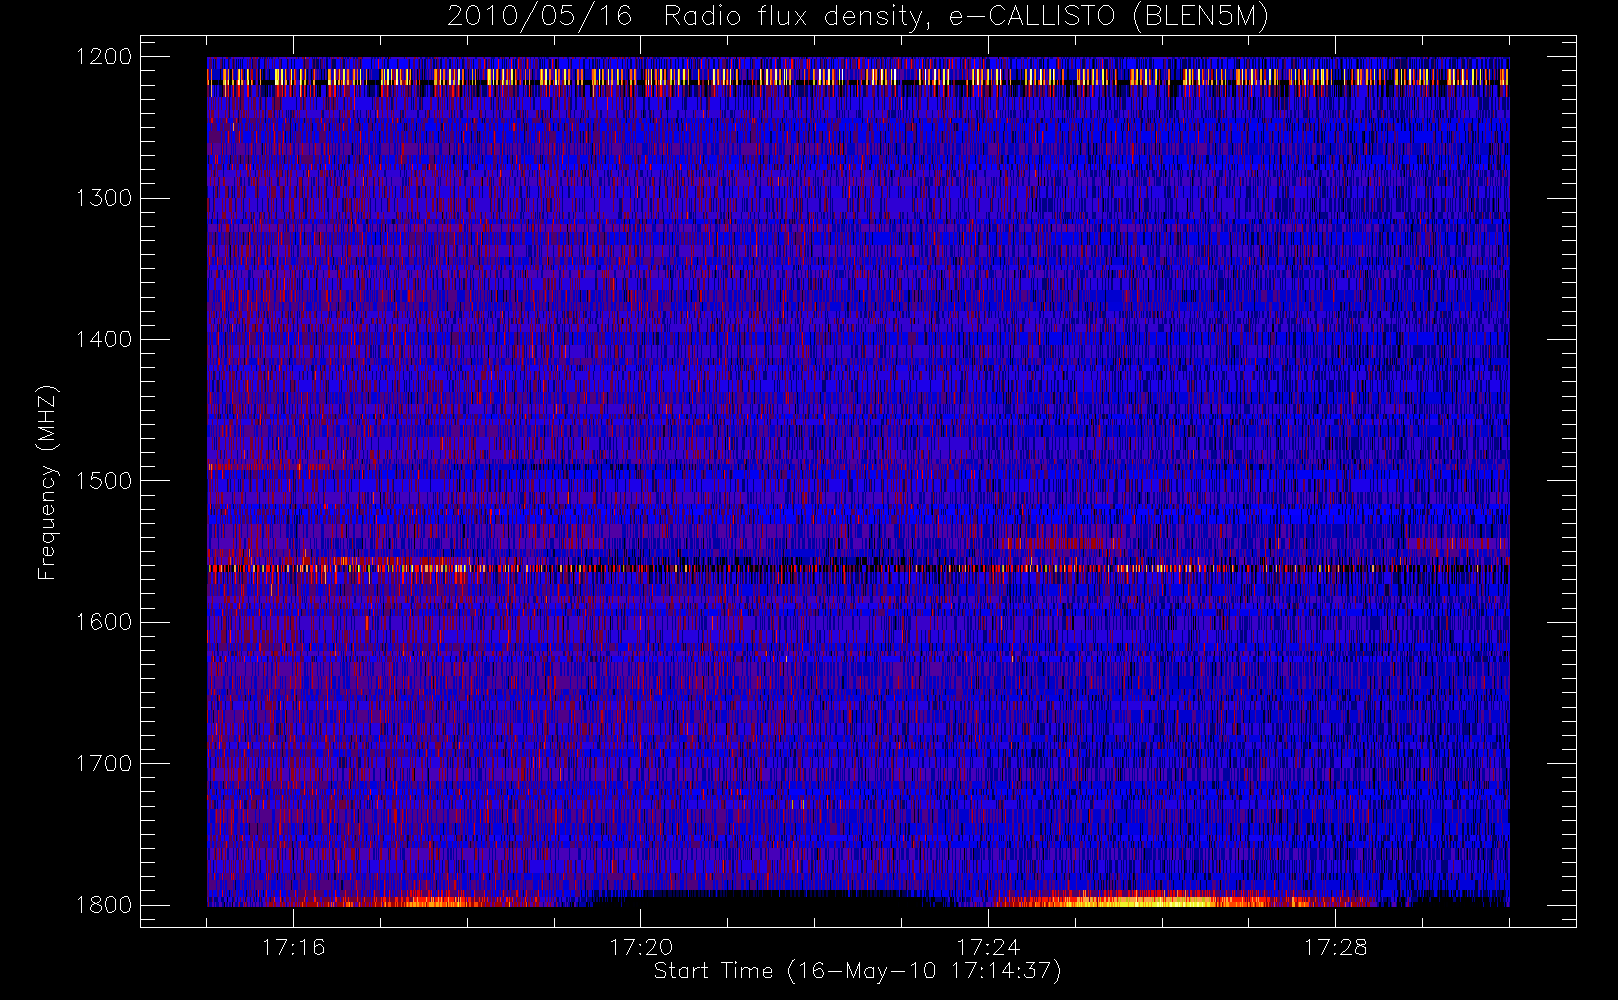Click the 17:24 time tick label
The image size is (1618, 1000).
pos(988,946)
